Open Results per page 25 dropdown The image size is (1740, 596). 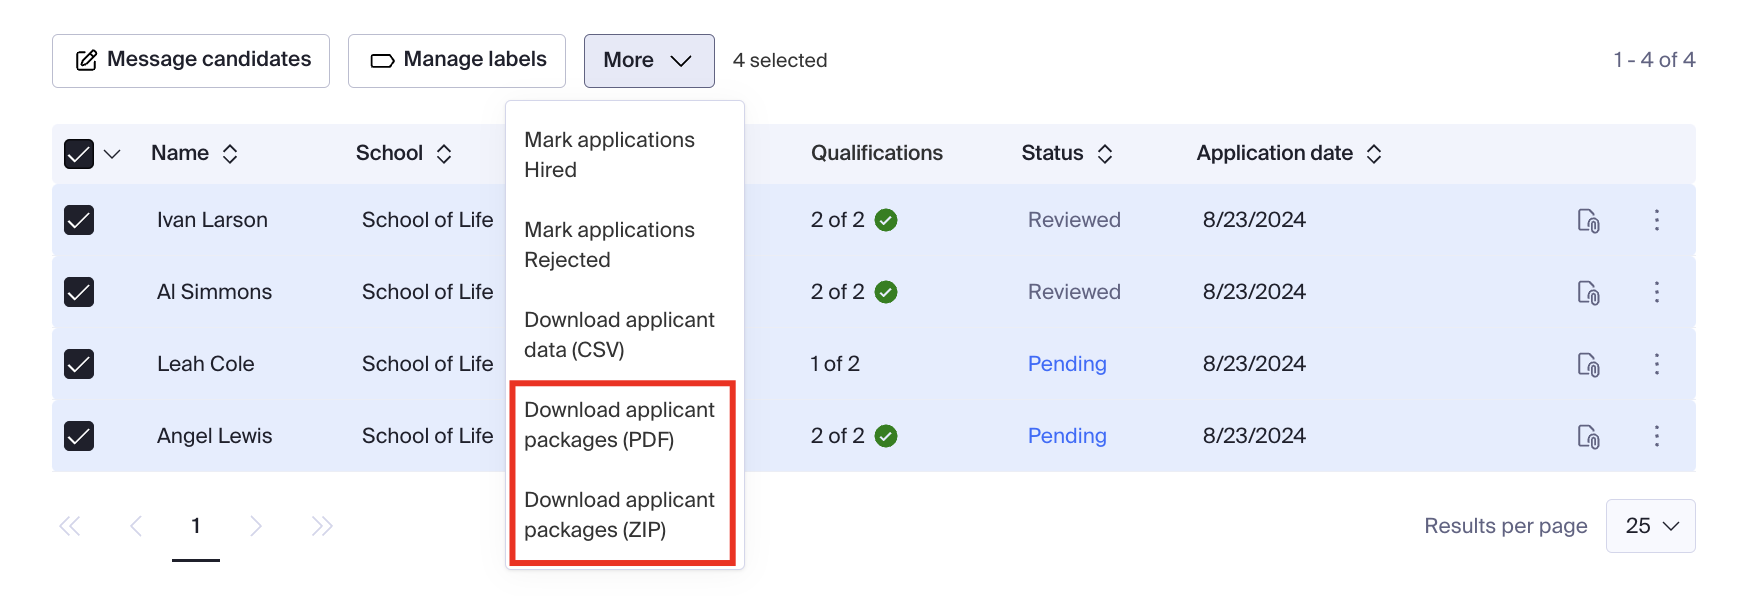pyautogui.click(x=1650, y=526)
